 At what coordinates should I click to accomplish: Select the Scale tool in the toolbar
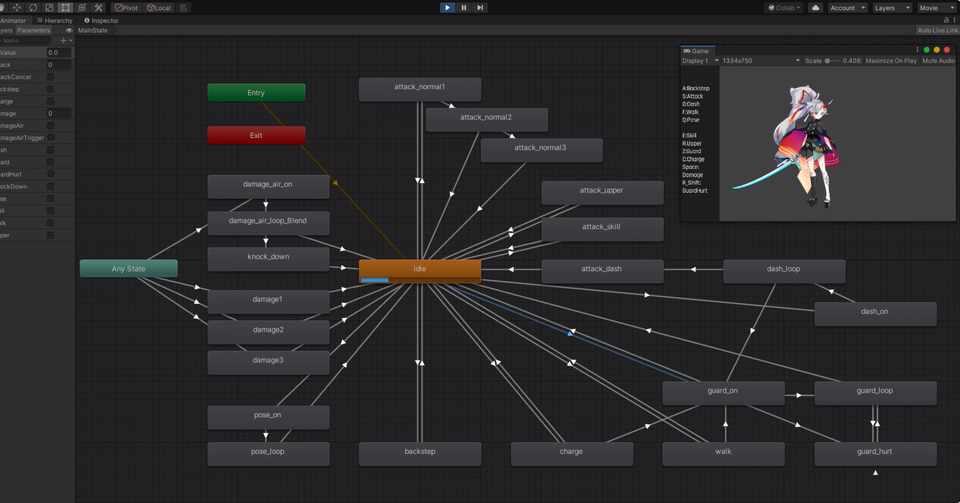point(49,8)
